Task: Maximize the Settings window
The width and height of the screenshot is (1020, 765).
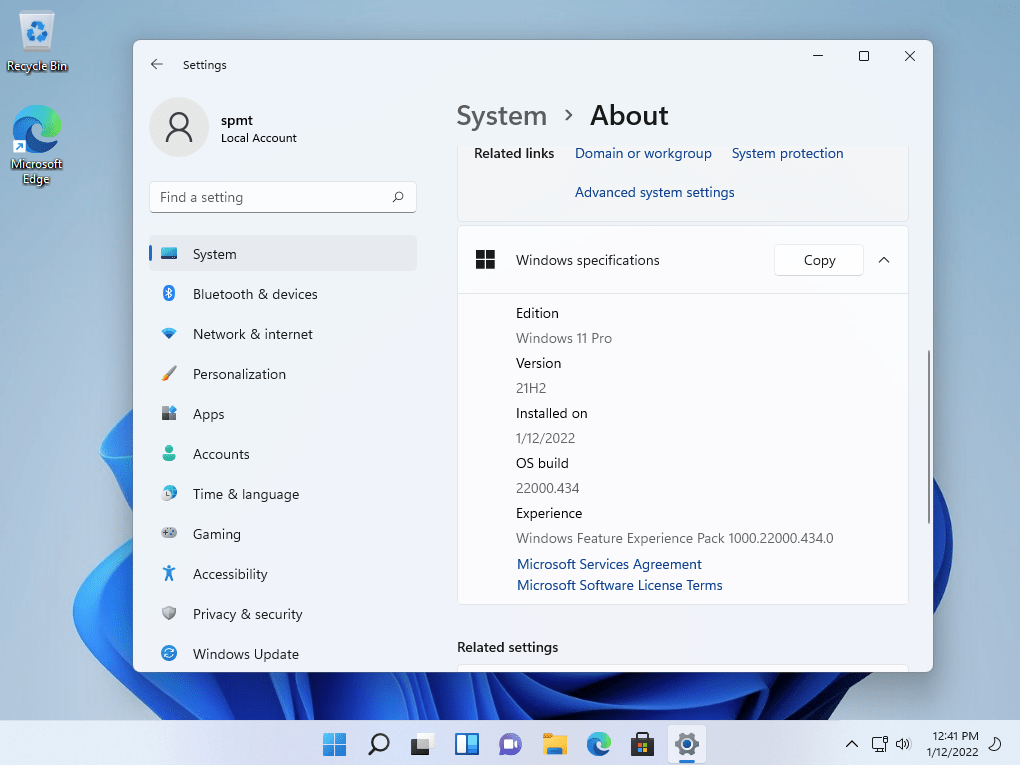Action: (x=864, y=56)
